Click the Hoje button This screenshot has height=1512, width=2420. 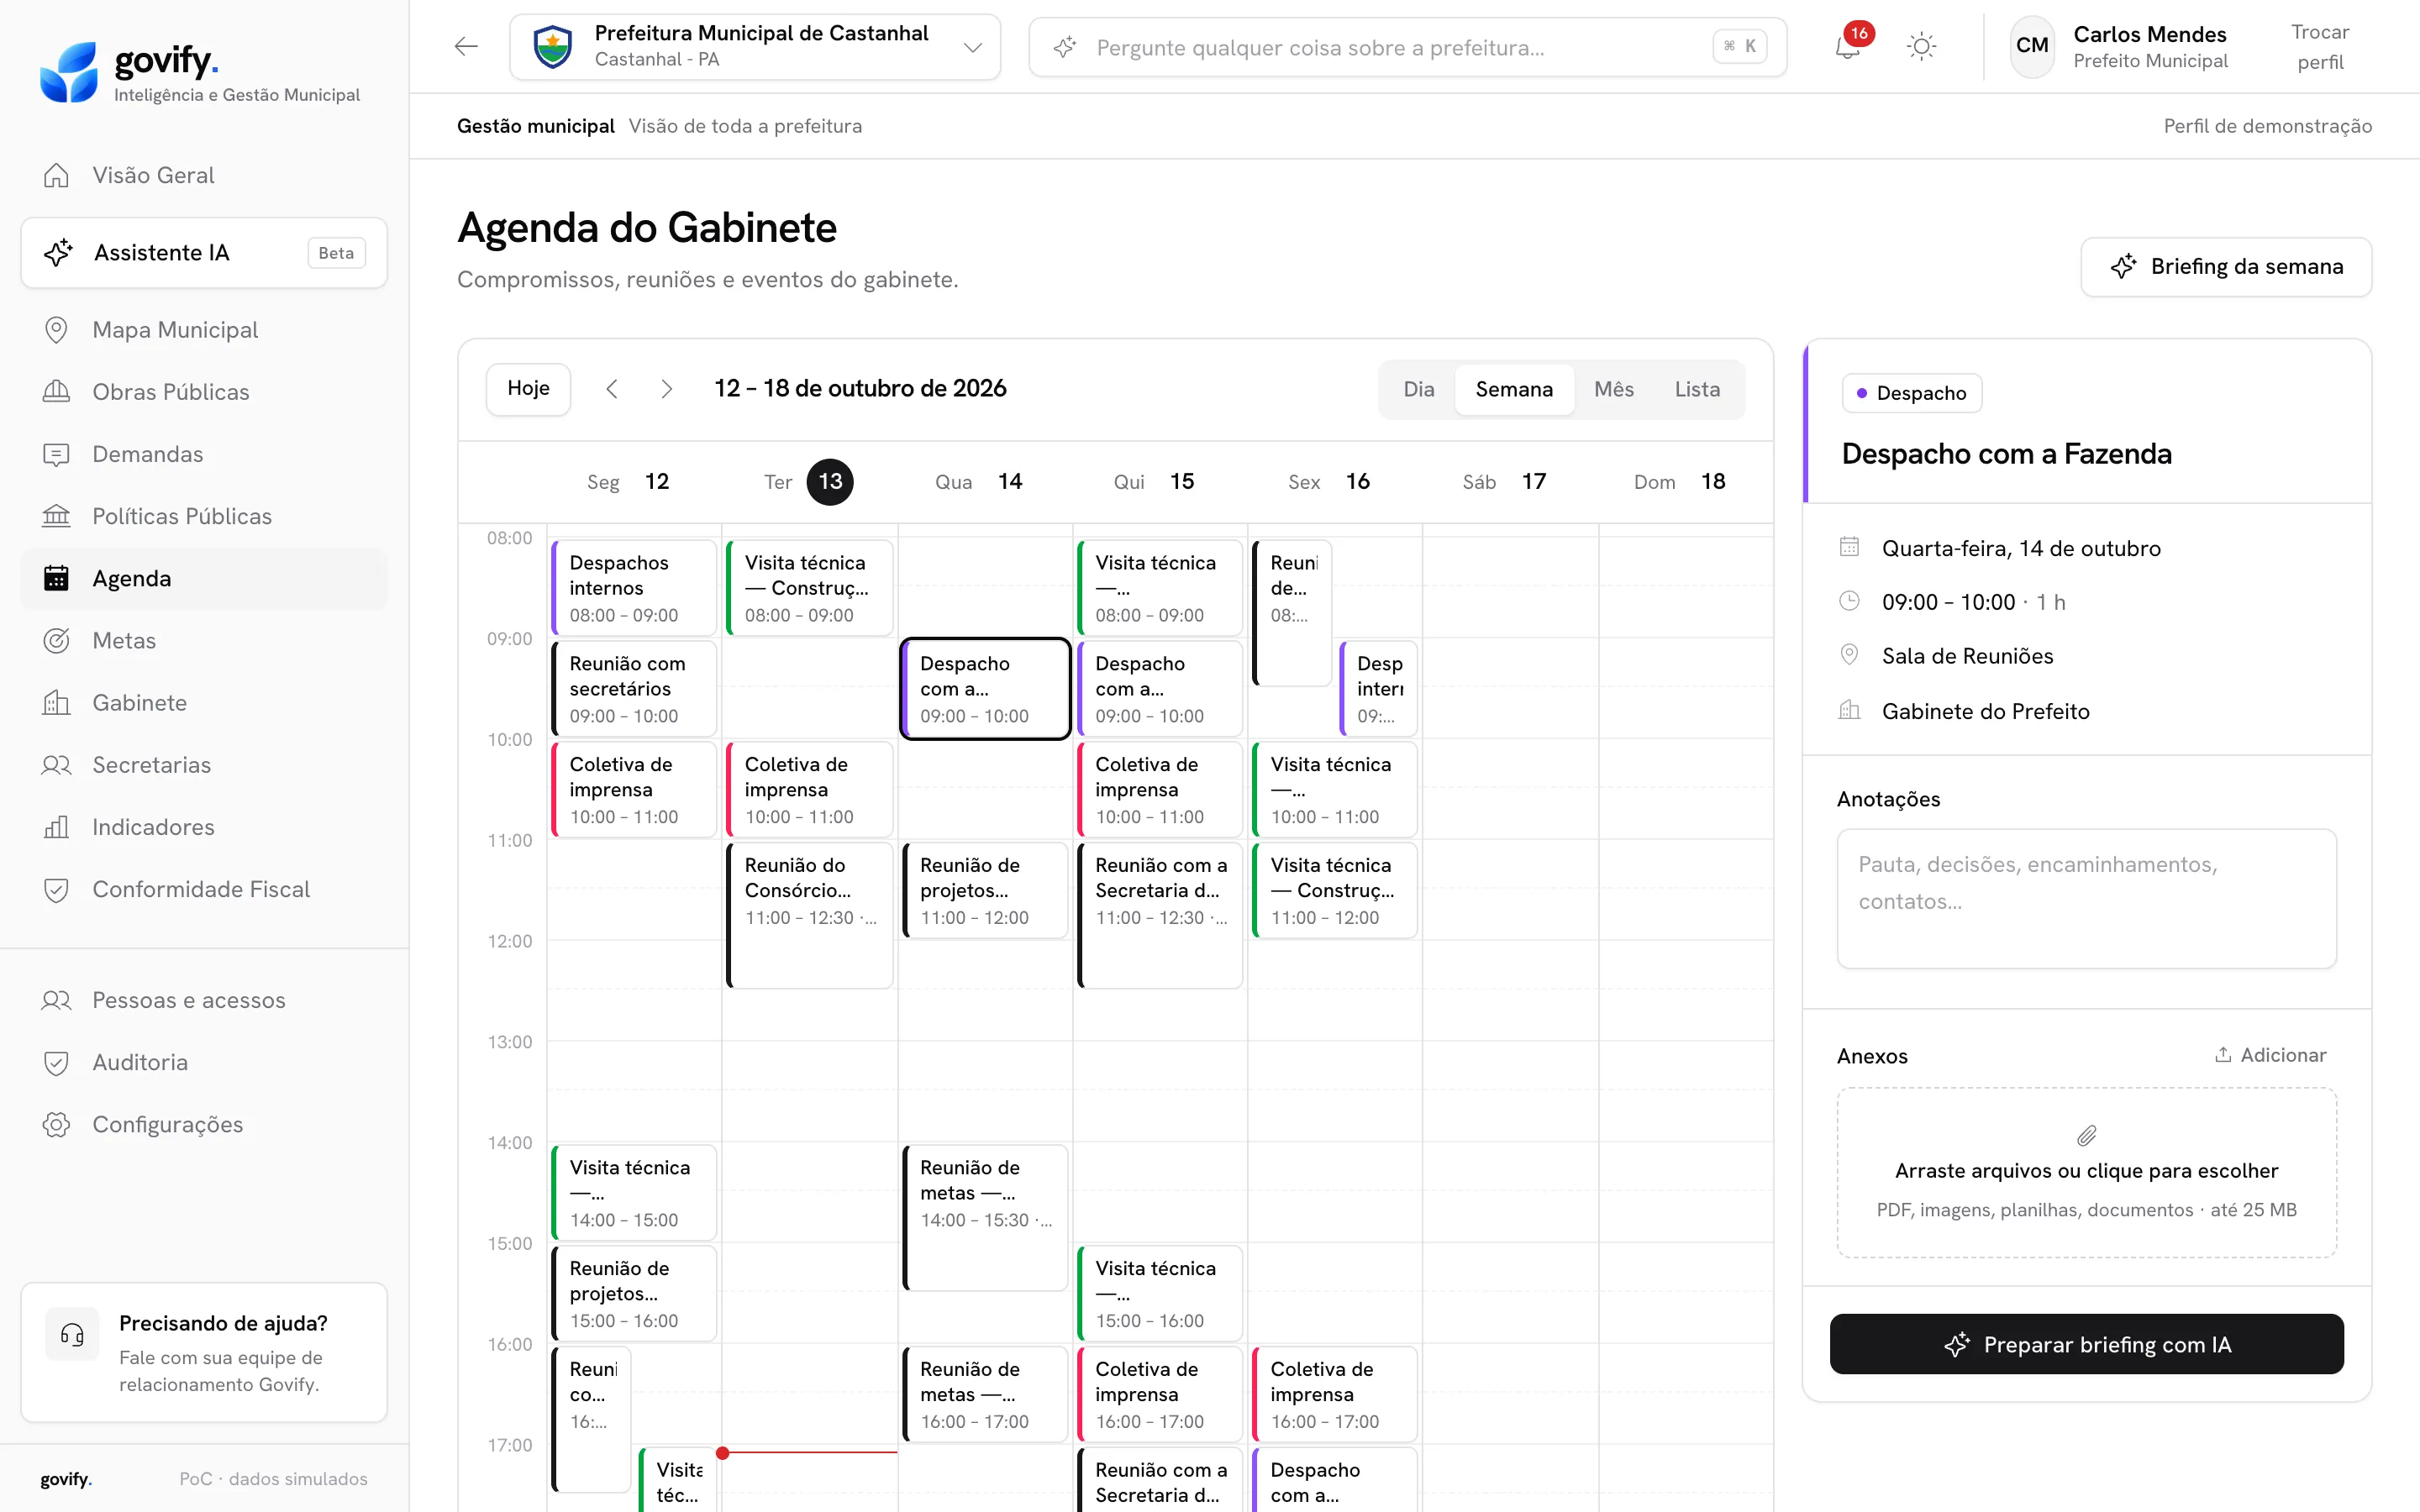528,389
